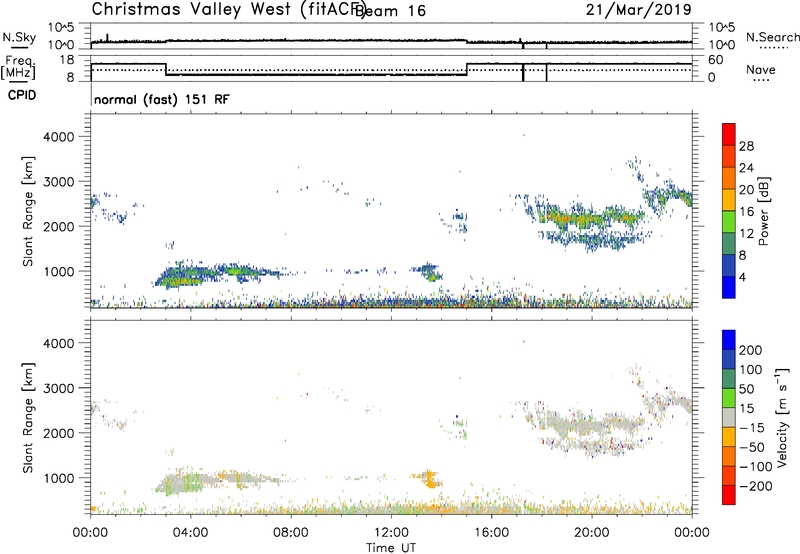Click 'normal (fast) 151 RF' text
The width and height of the screenshot is (800, 554).
tap(162, 99)
